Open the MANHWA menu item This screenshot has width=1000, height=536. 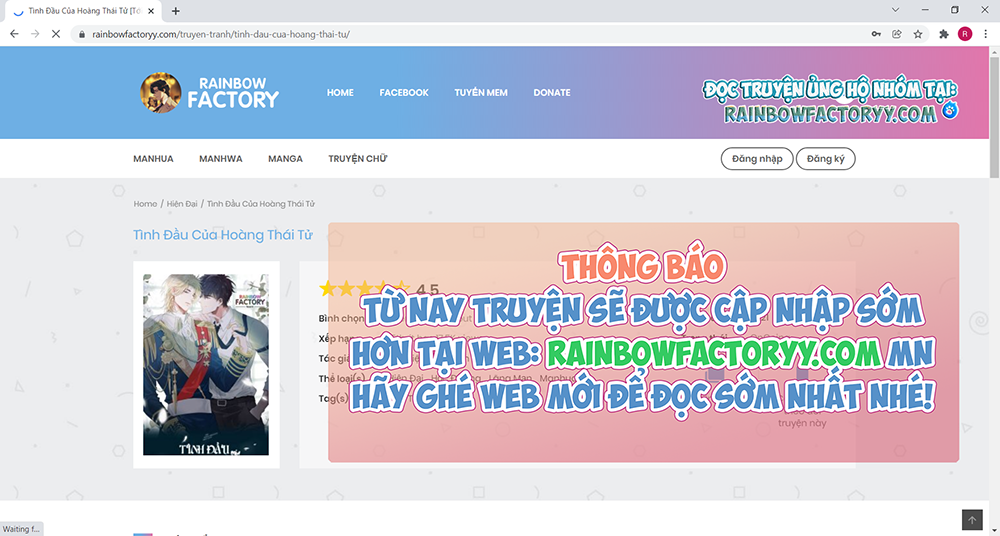[220, 159]
